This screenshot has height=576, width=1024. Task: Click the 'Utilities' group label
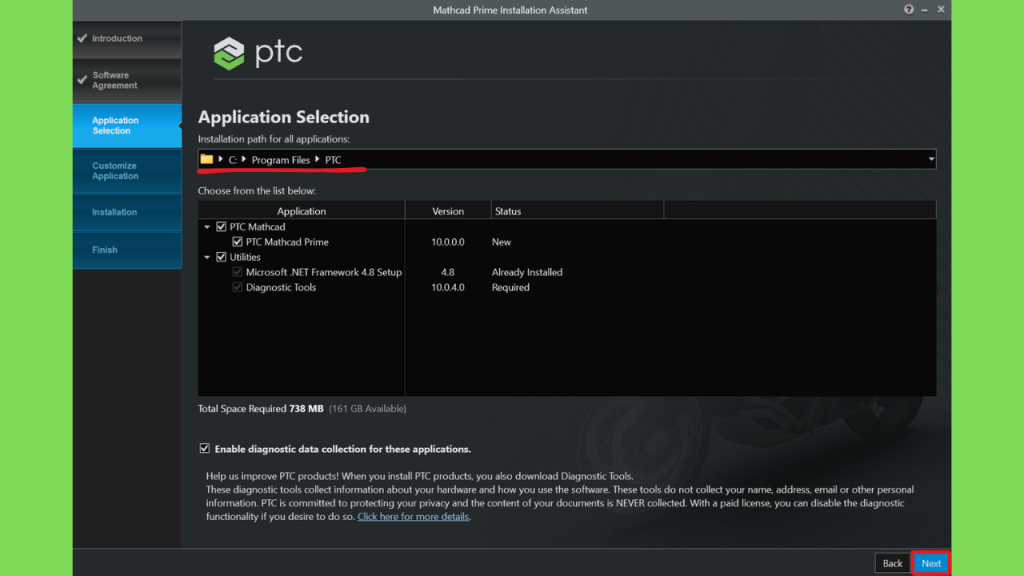(x=245, y=257)
